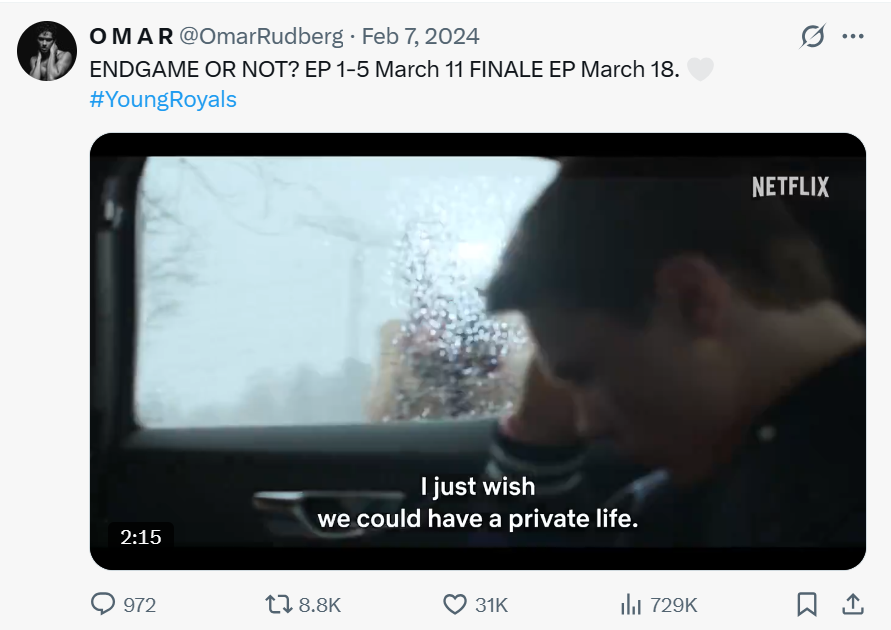Click the Netflix watermark in video
The height and width of the screenshot is (630, 891).
tap(790, 187)
